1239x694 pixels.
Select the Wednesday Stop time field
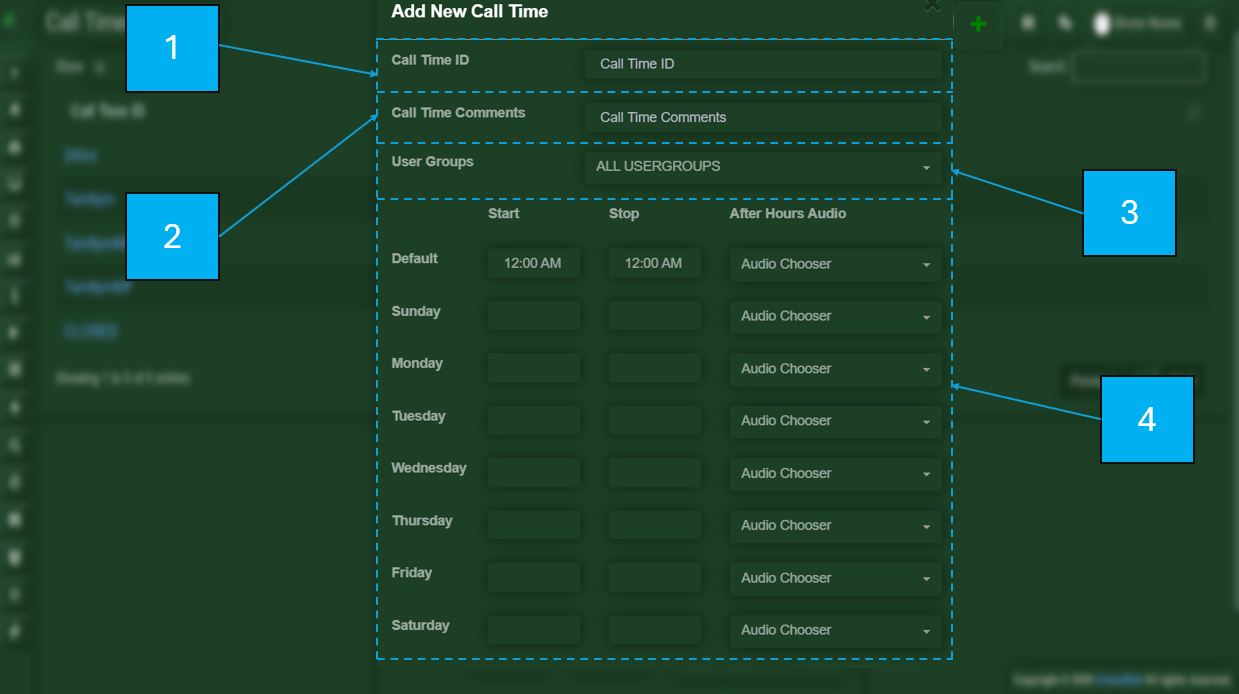[x=654, y=473]
